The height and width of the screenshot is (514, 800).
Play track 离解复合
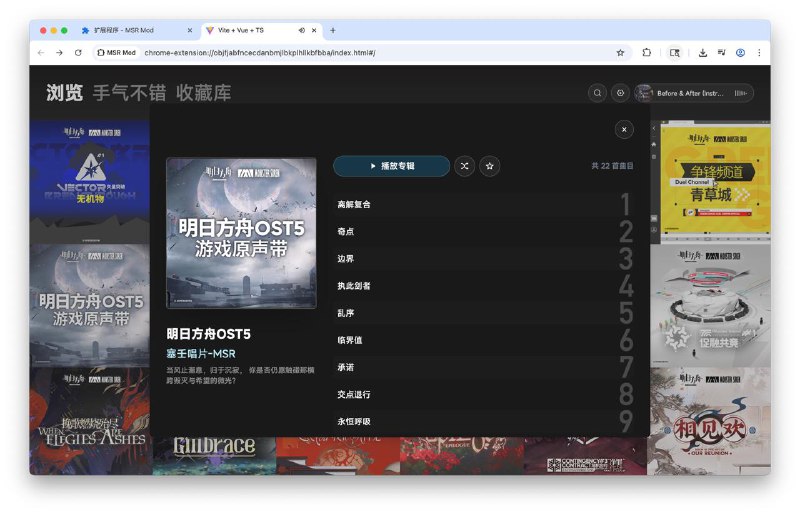click(x=484, y=204)
